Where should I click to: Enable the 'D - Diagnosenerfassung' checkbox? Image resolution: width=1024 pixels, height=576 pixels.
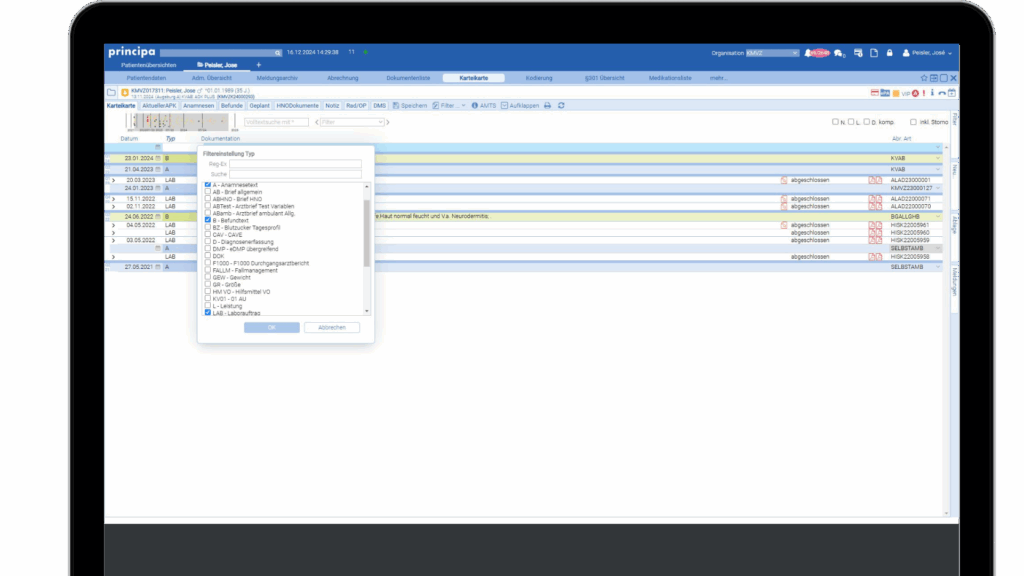(208, 241)
